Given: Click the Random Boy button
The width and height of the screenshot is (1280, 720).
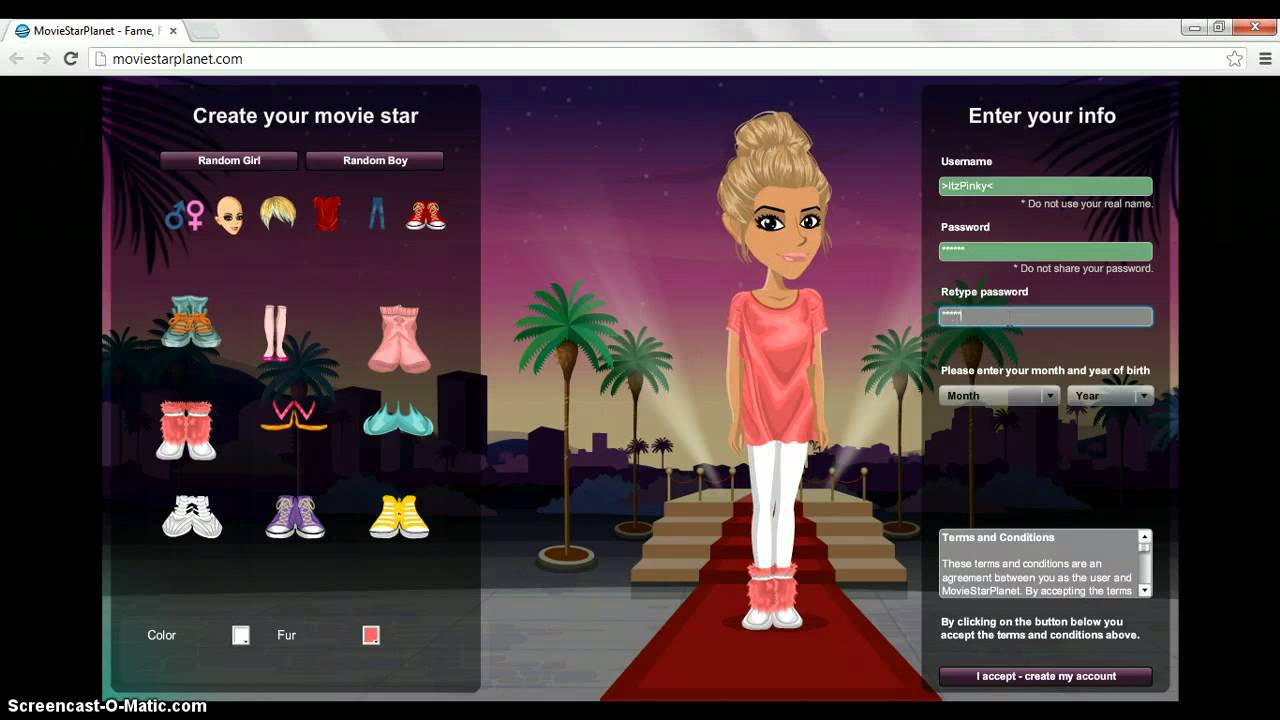Looking at the screenshot, I should click(x=375, y=160).
